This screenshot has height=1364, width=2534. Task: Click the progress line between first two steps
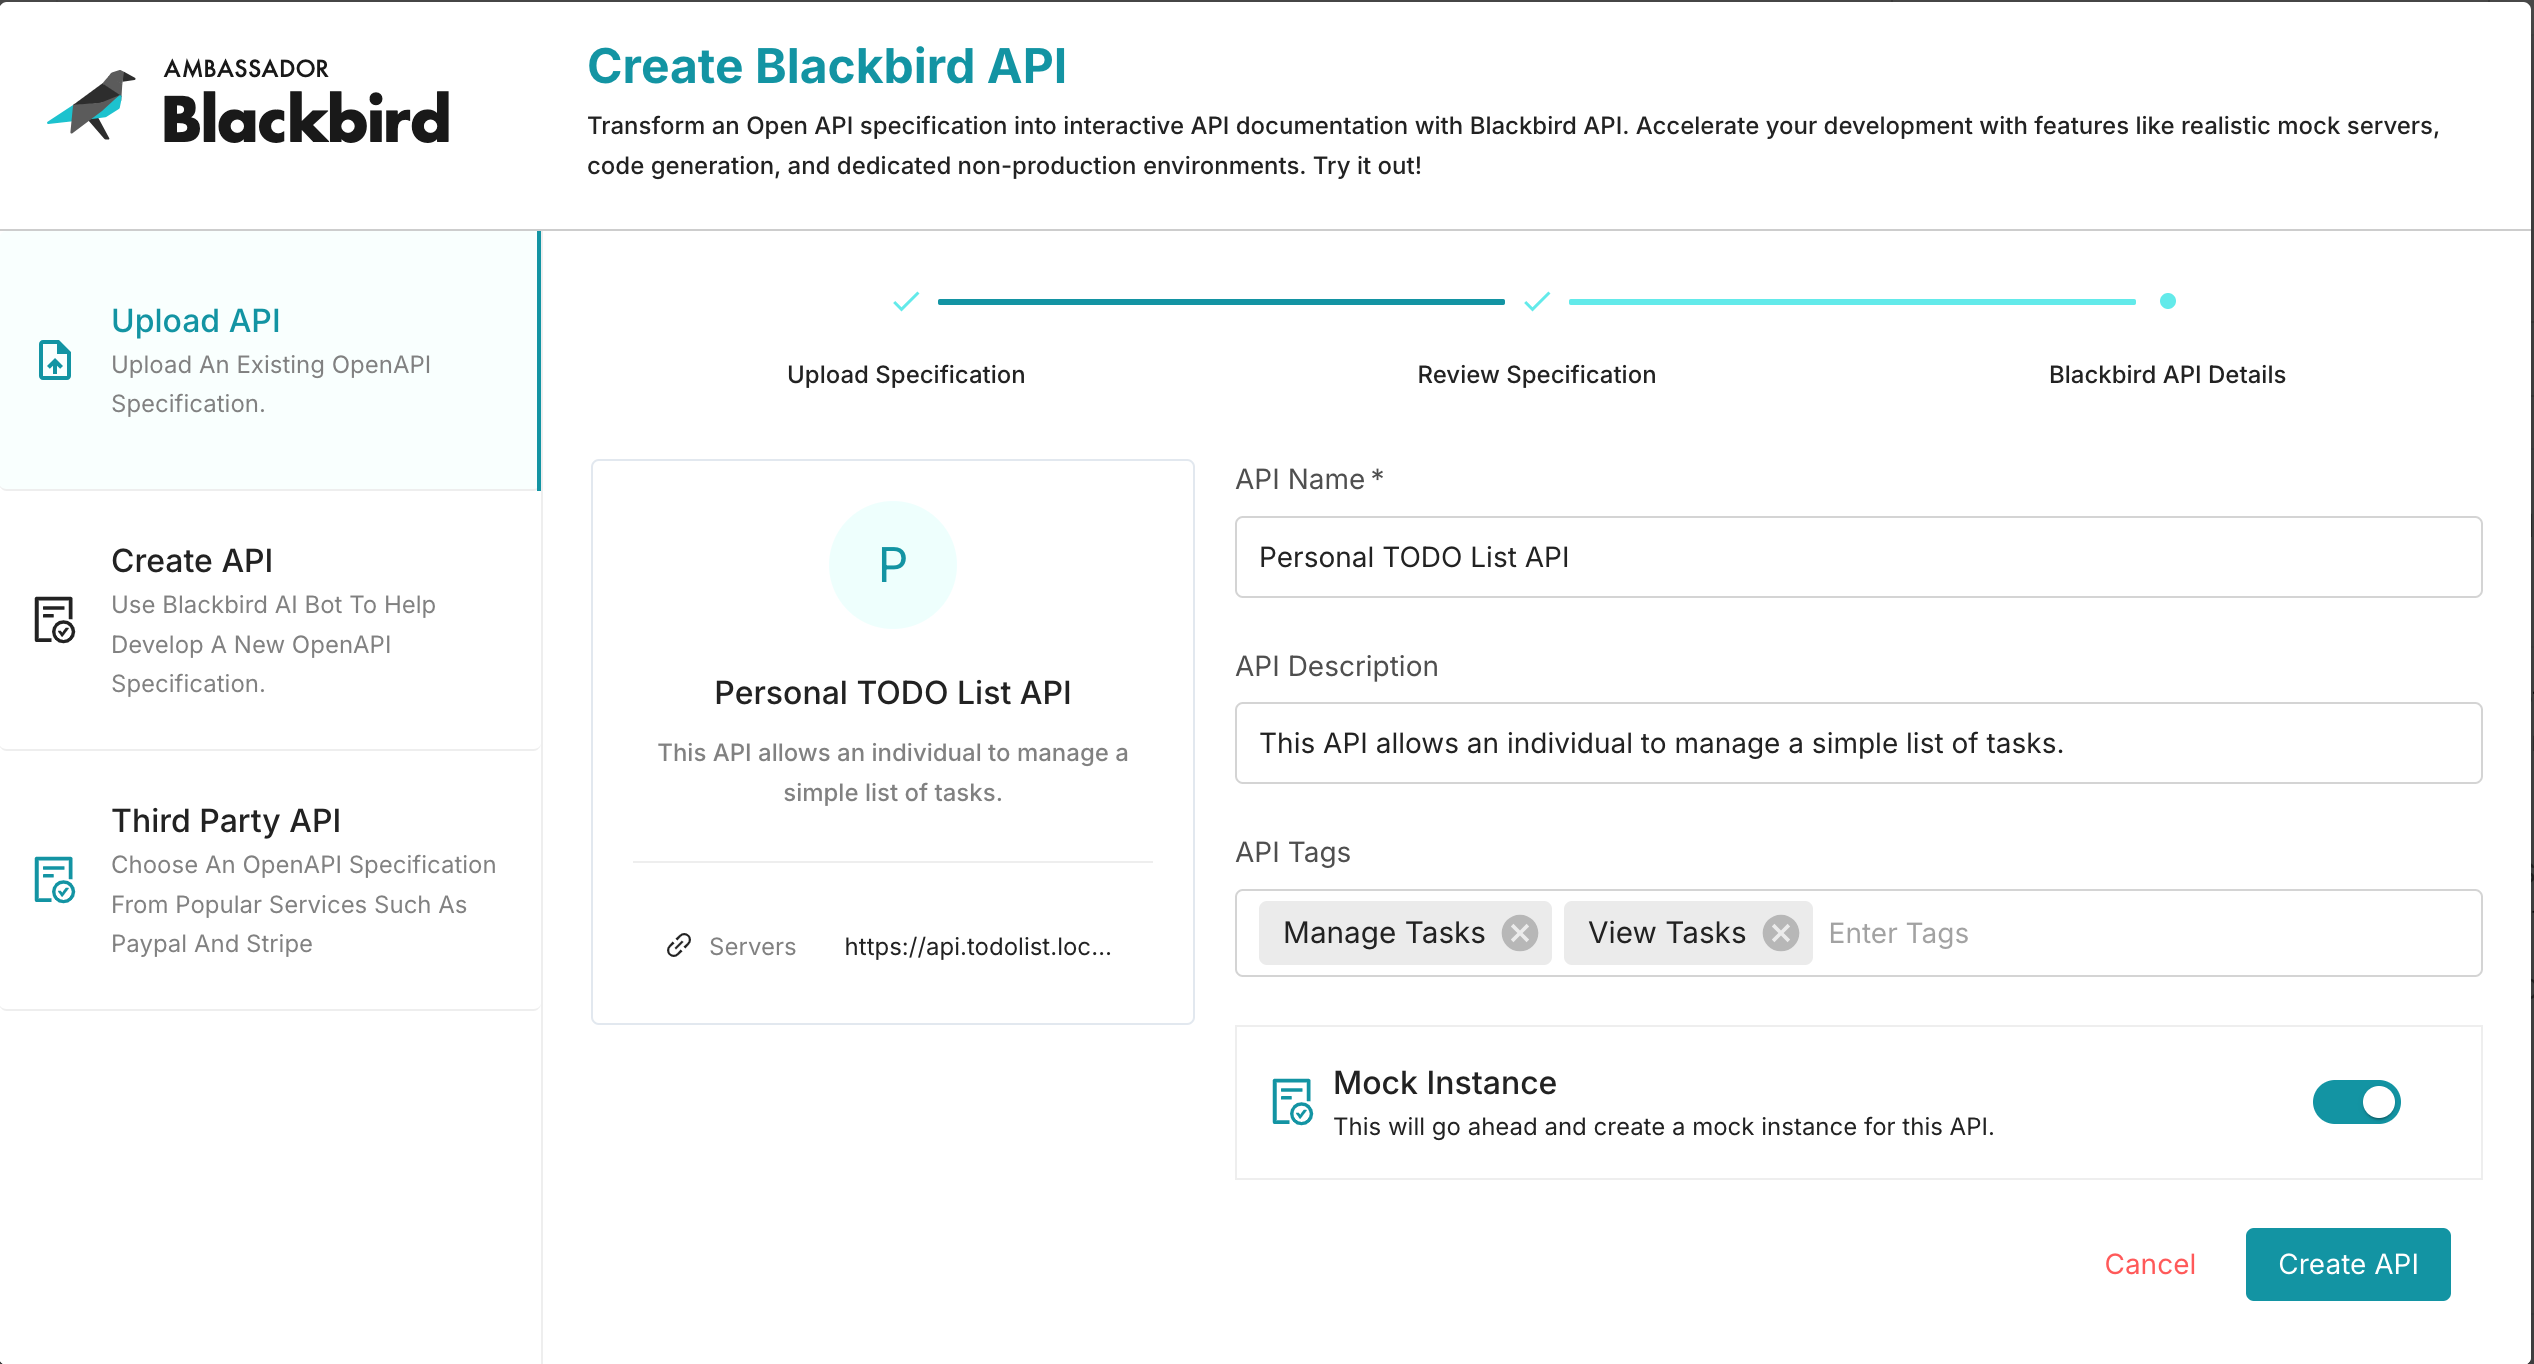pos(1221,301)
